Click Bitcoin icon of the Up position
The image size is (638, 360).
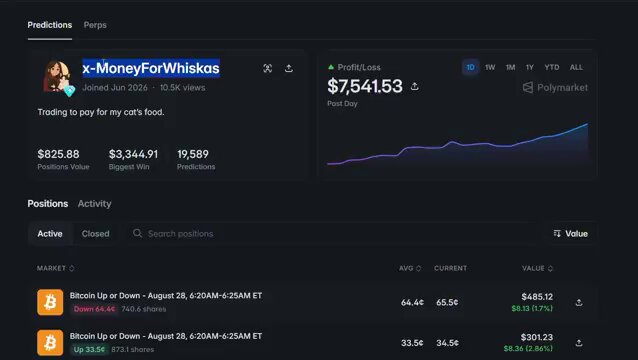pyautogui.click(x=50, y=343)
